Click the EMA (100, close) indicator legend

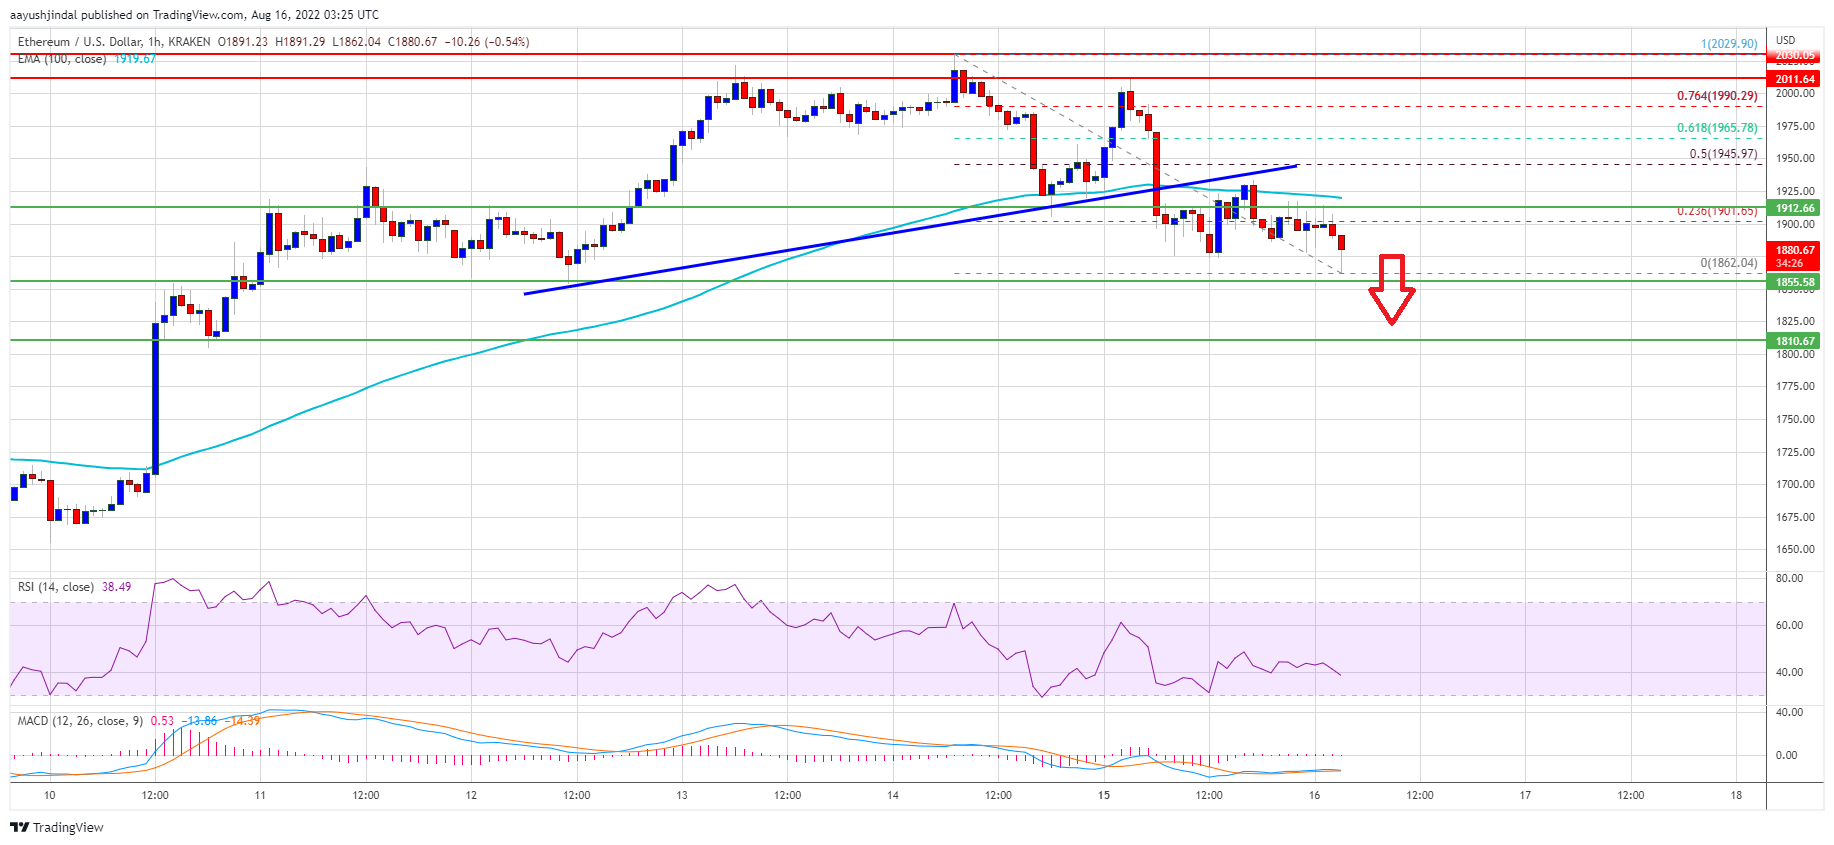[62, 59]
